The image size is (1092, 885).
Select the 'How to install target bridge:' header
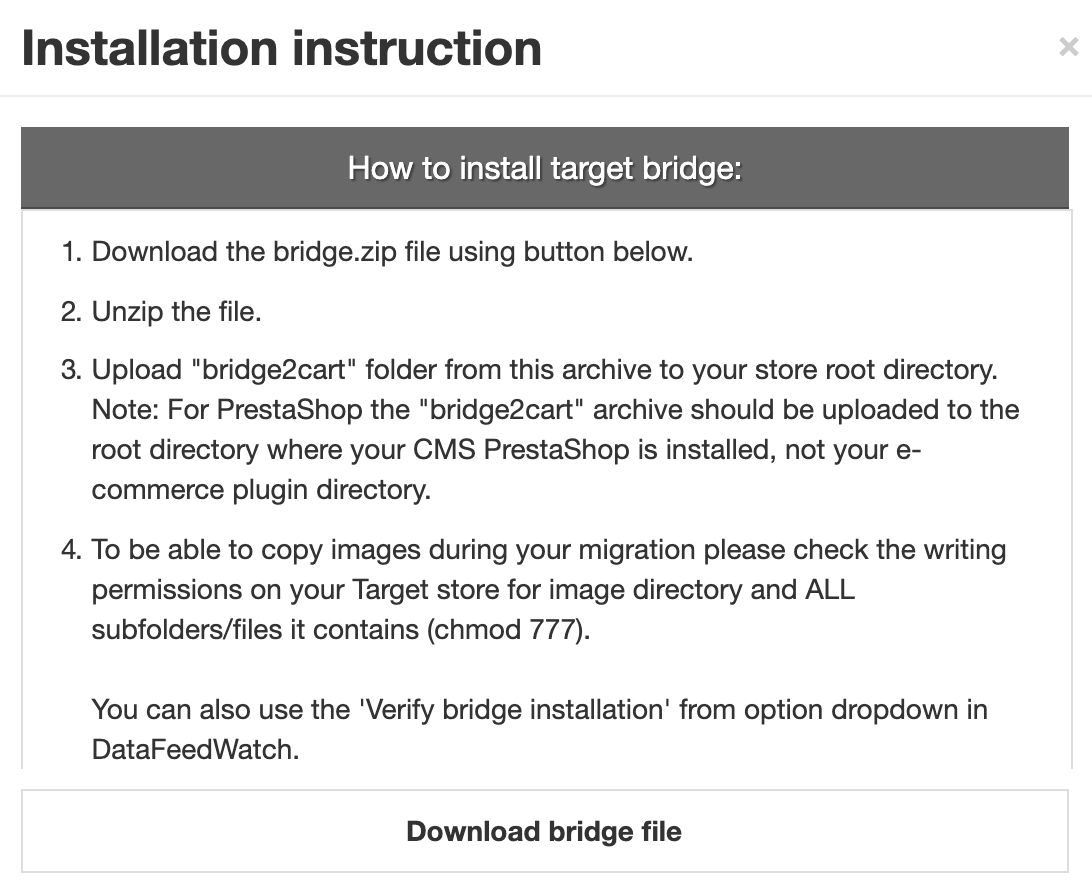[545, 168]
